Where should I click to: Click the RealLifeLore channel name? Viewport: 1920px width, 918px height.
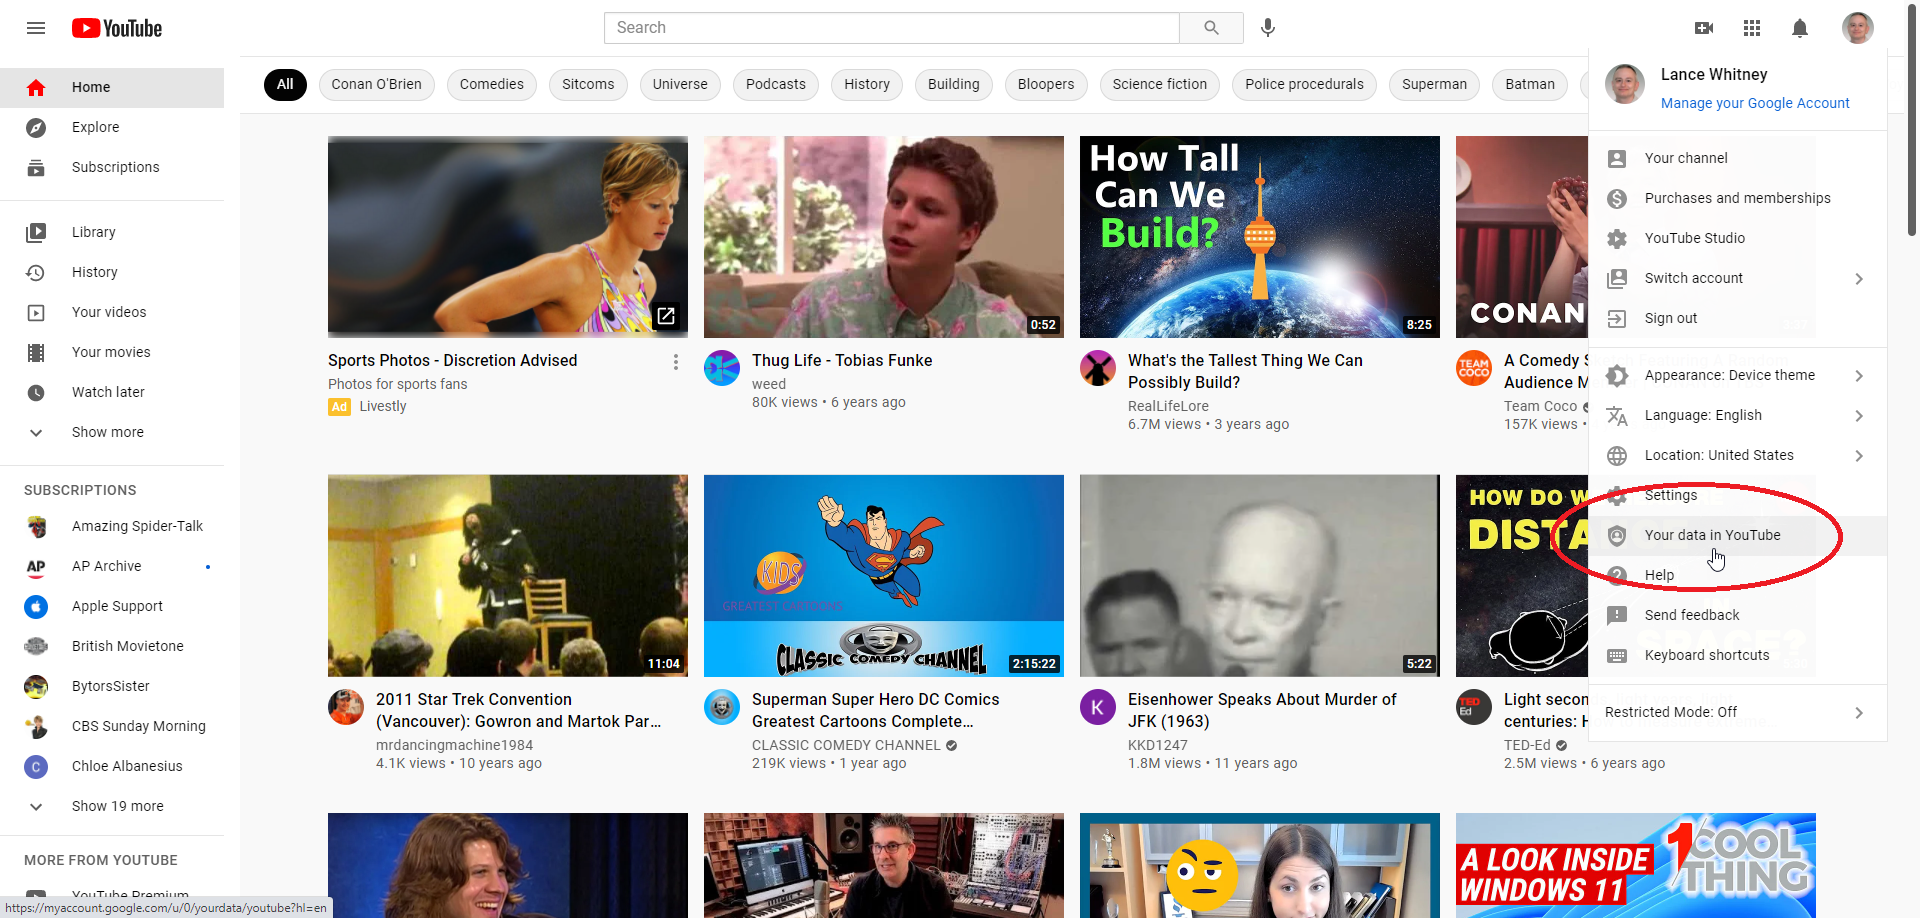[x=1168, y=406]
